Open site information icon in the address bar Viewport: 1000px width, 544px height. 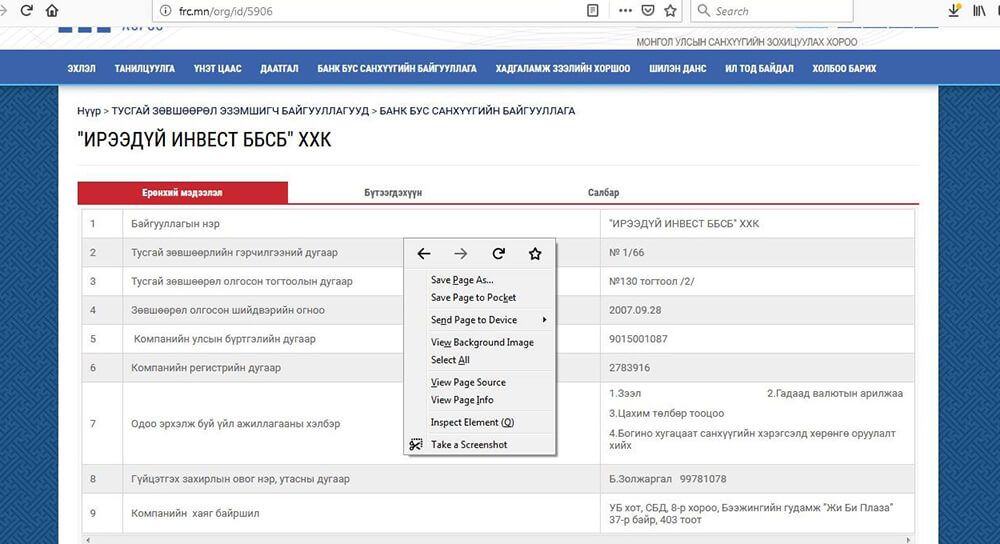point(166,11)
